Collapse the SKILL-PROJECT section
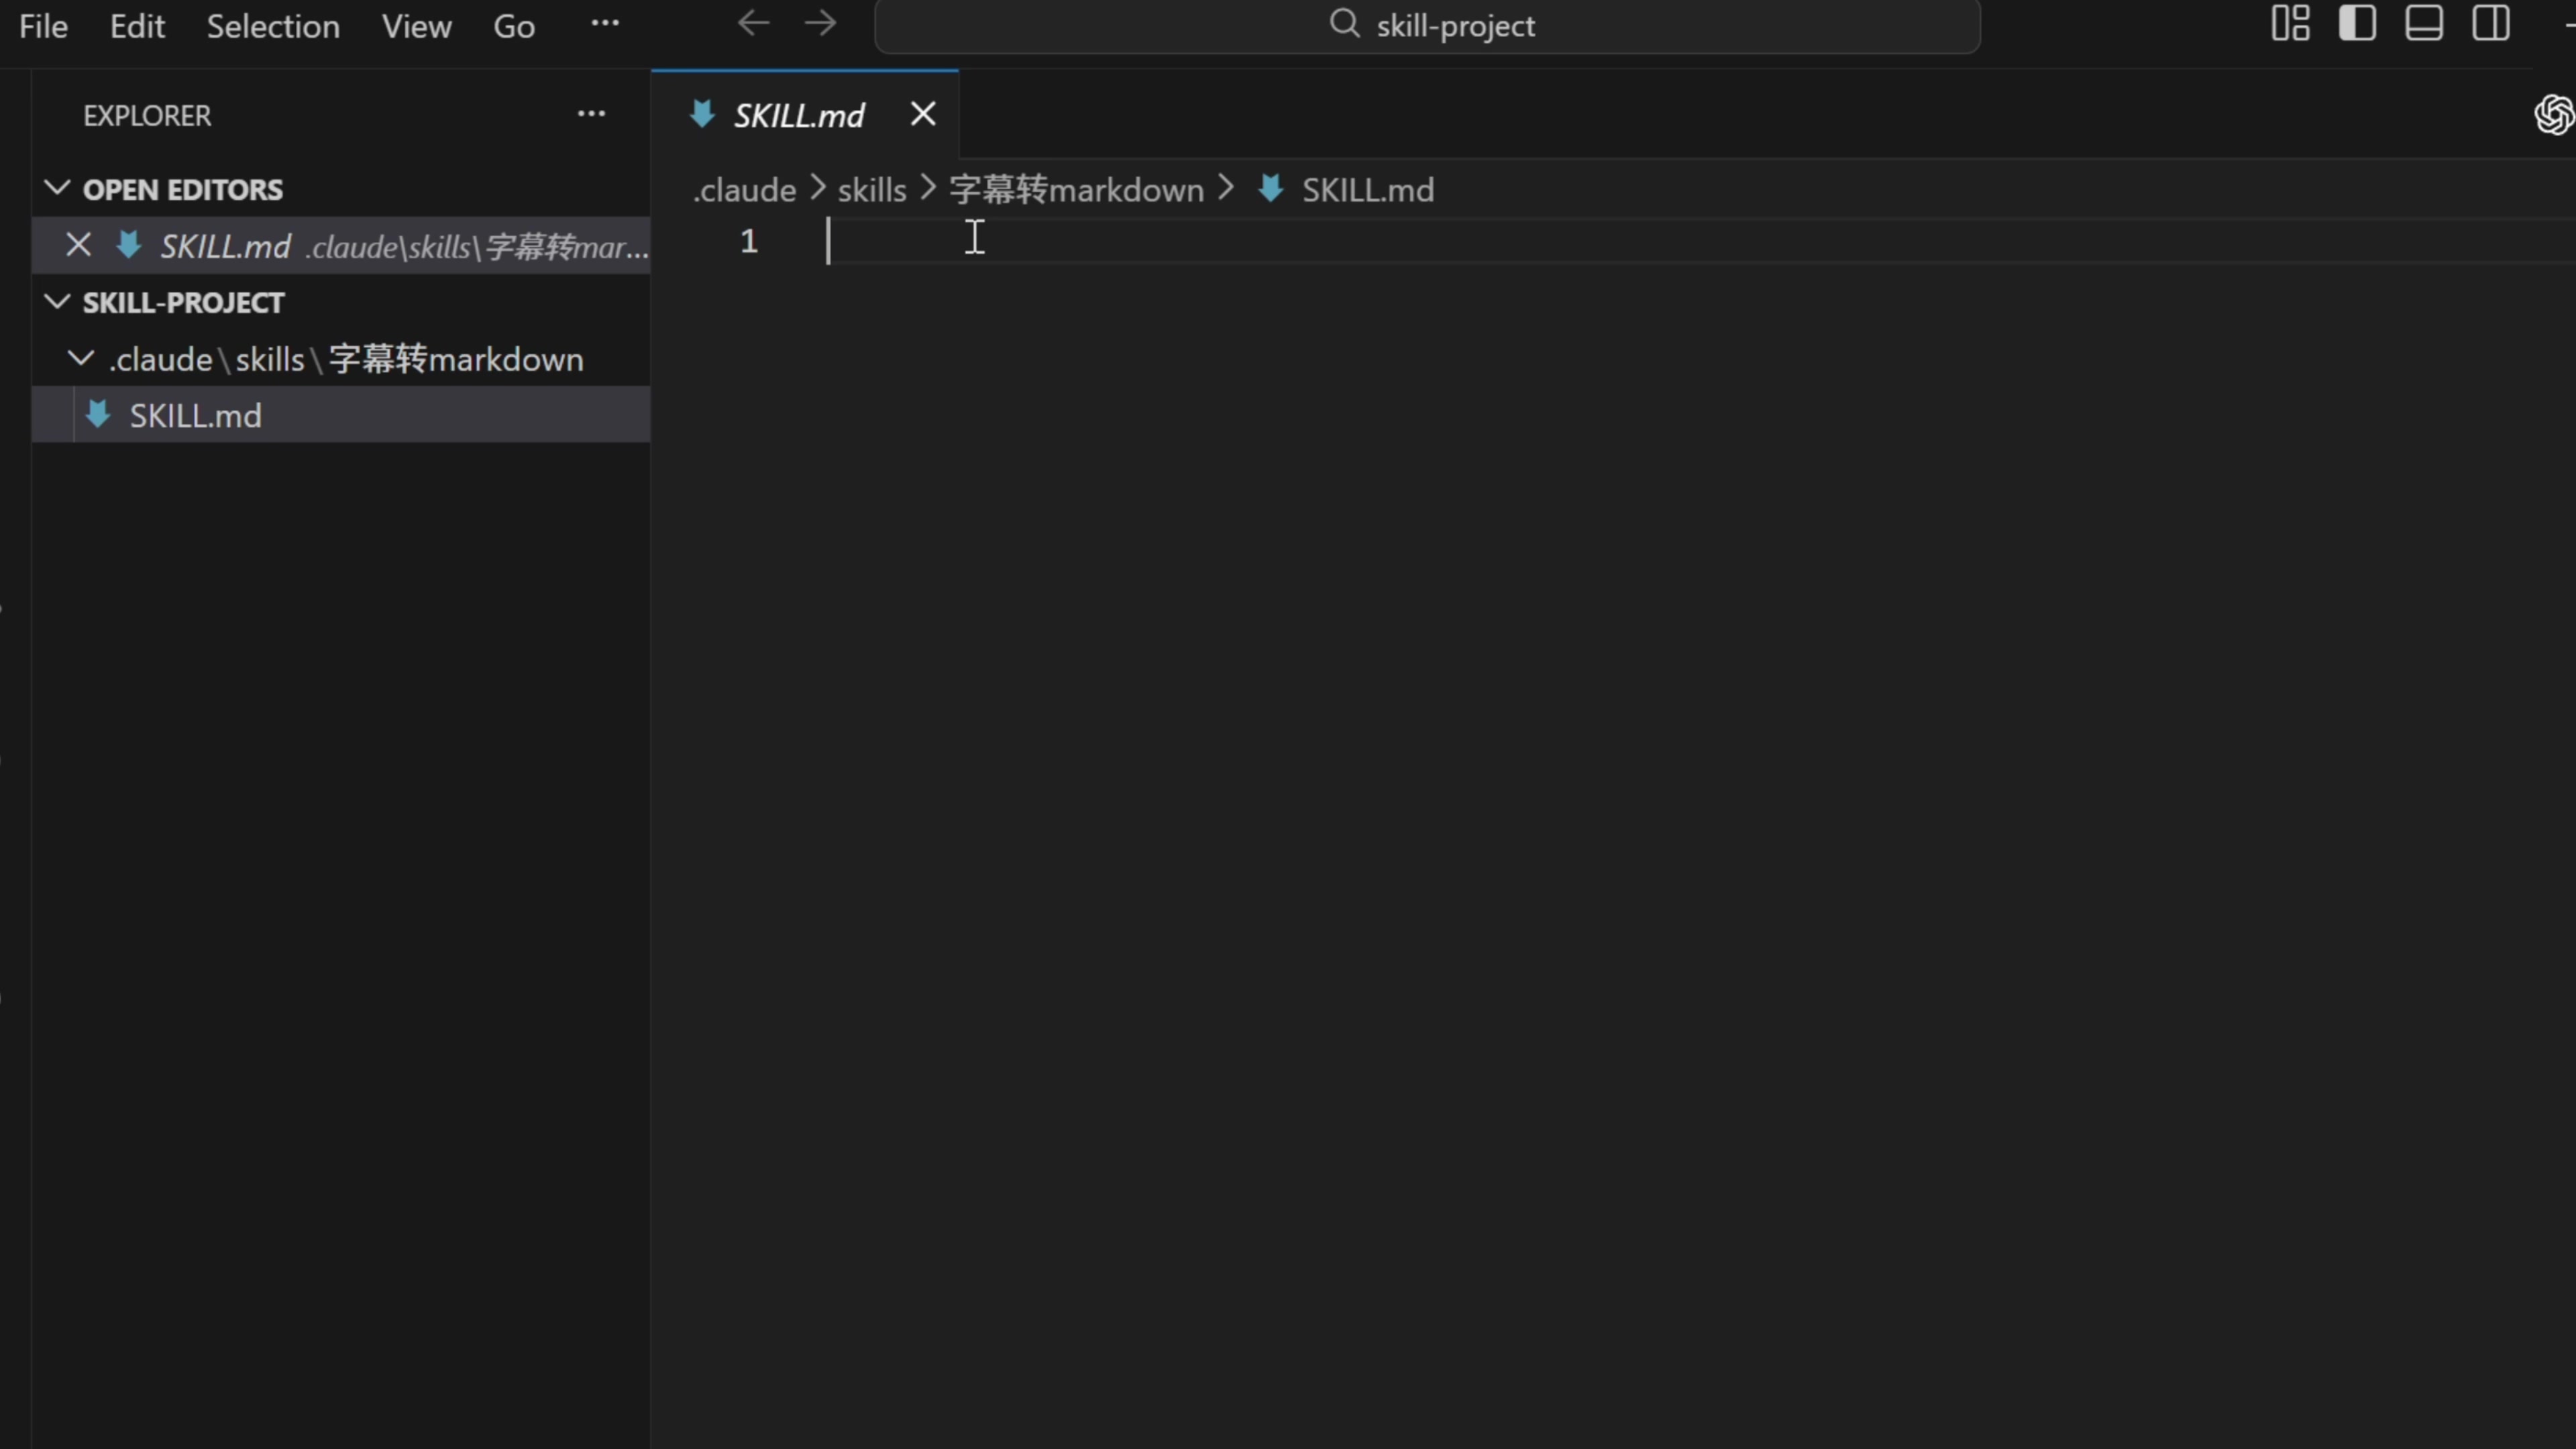 point(57,302)
